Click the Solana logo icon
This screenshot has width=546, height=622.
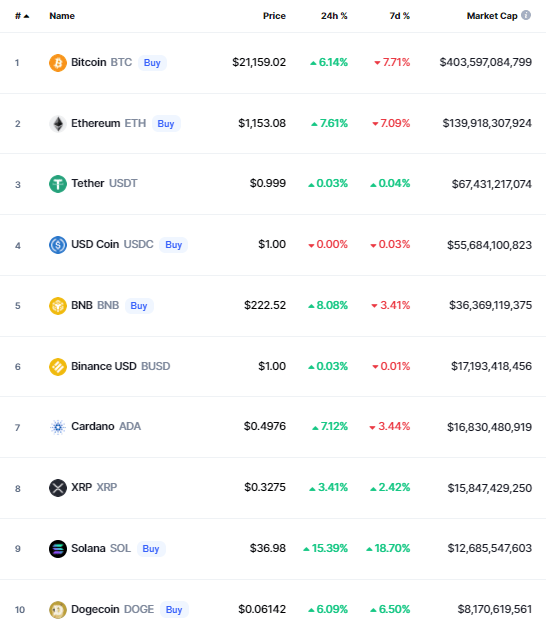(58, 549)
